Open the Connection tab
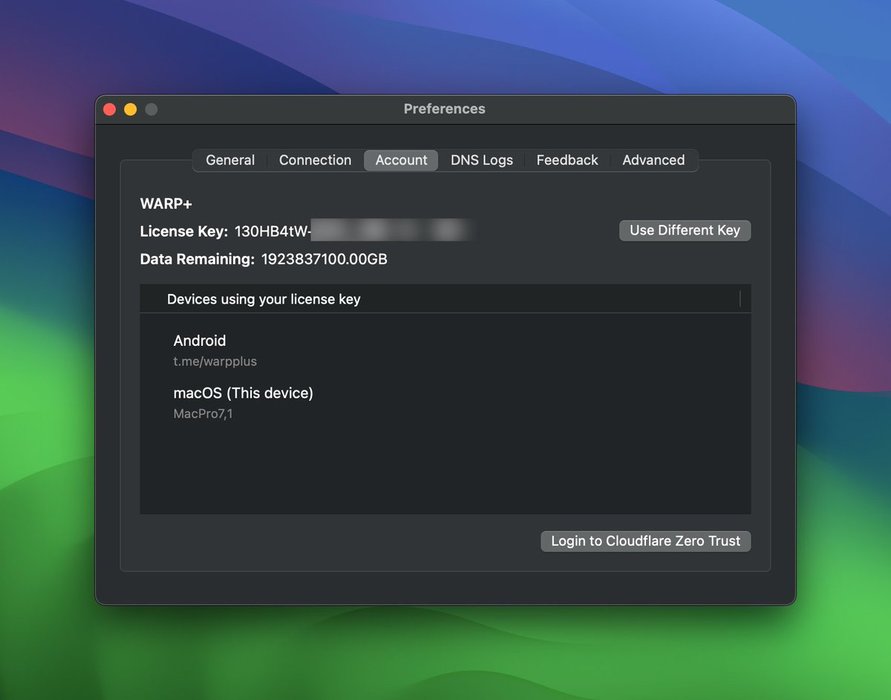The image size is (891, 700). pyautogui.click(x=315, y=160)
